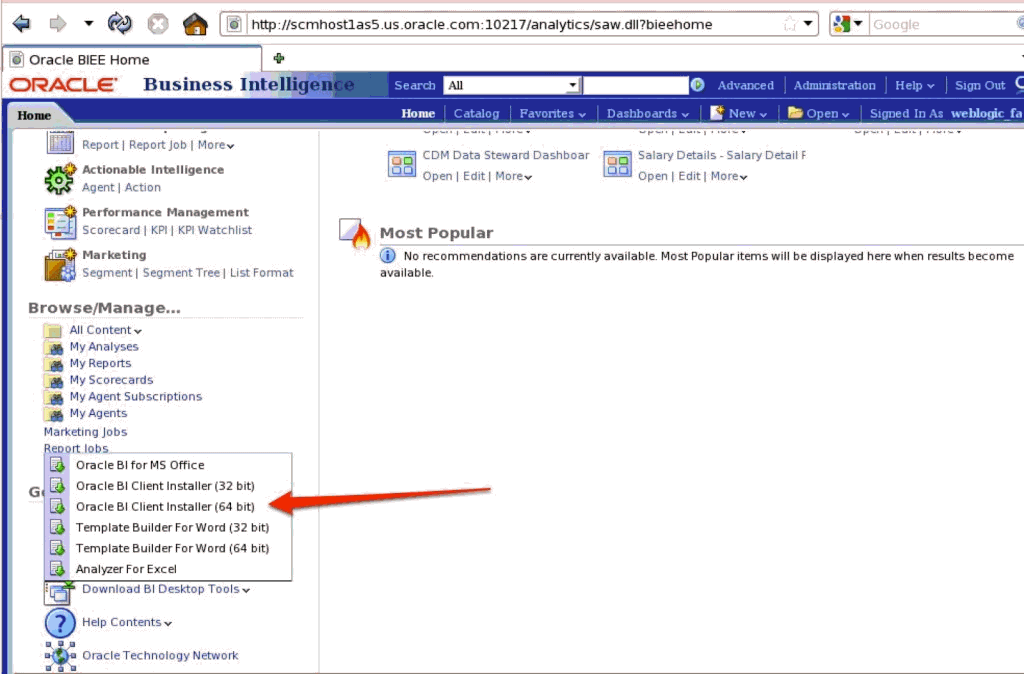The image size is (1024, 674).
Task: Open history dropdown arrow beside forward button
Action: pyautogui.click(x=89, y=24)
